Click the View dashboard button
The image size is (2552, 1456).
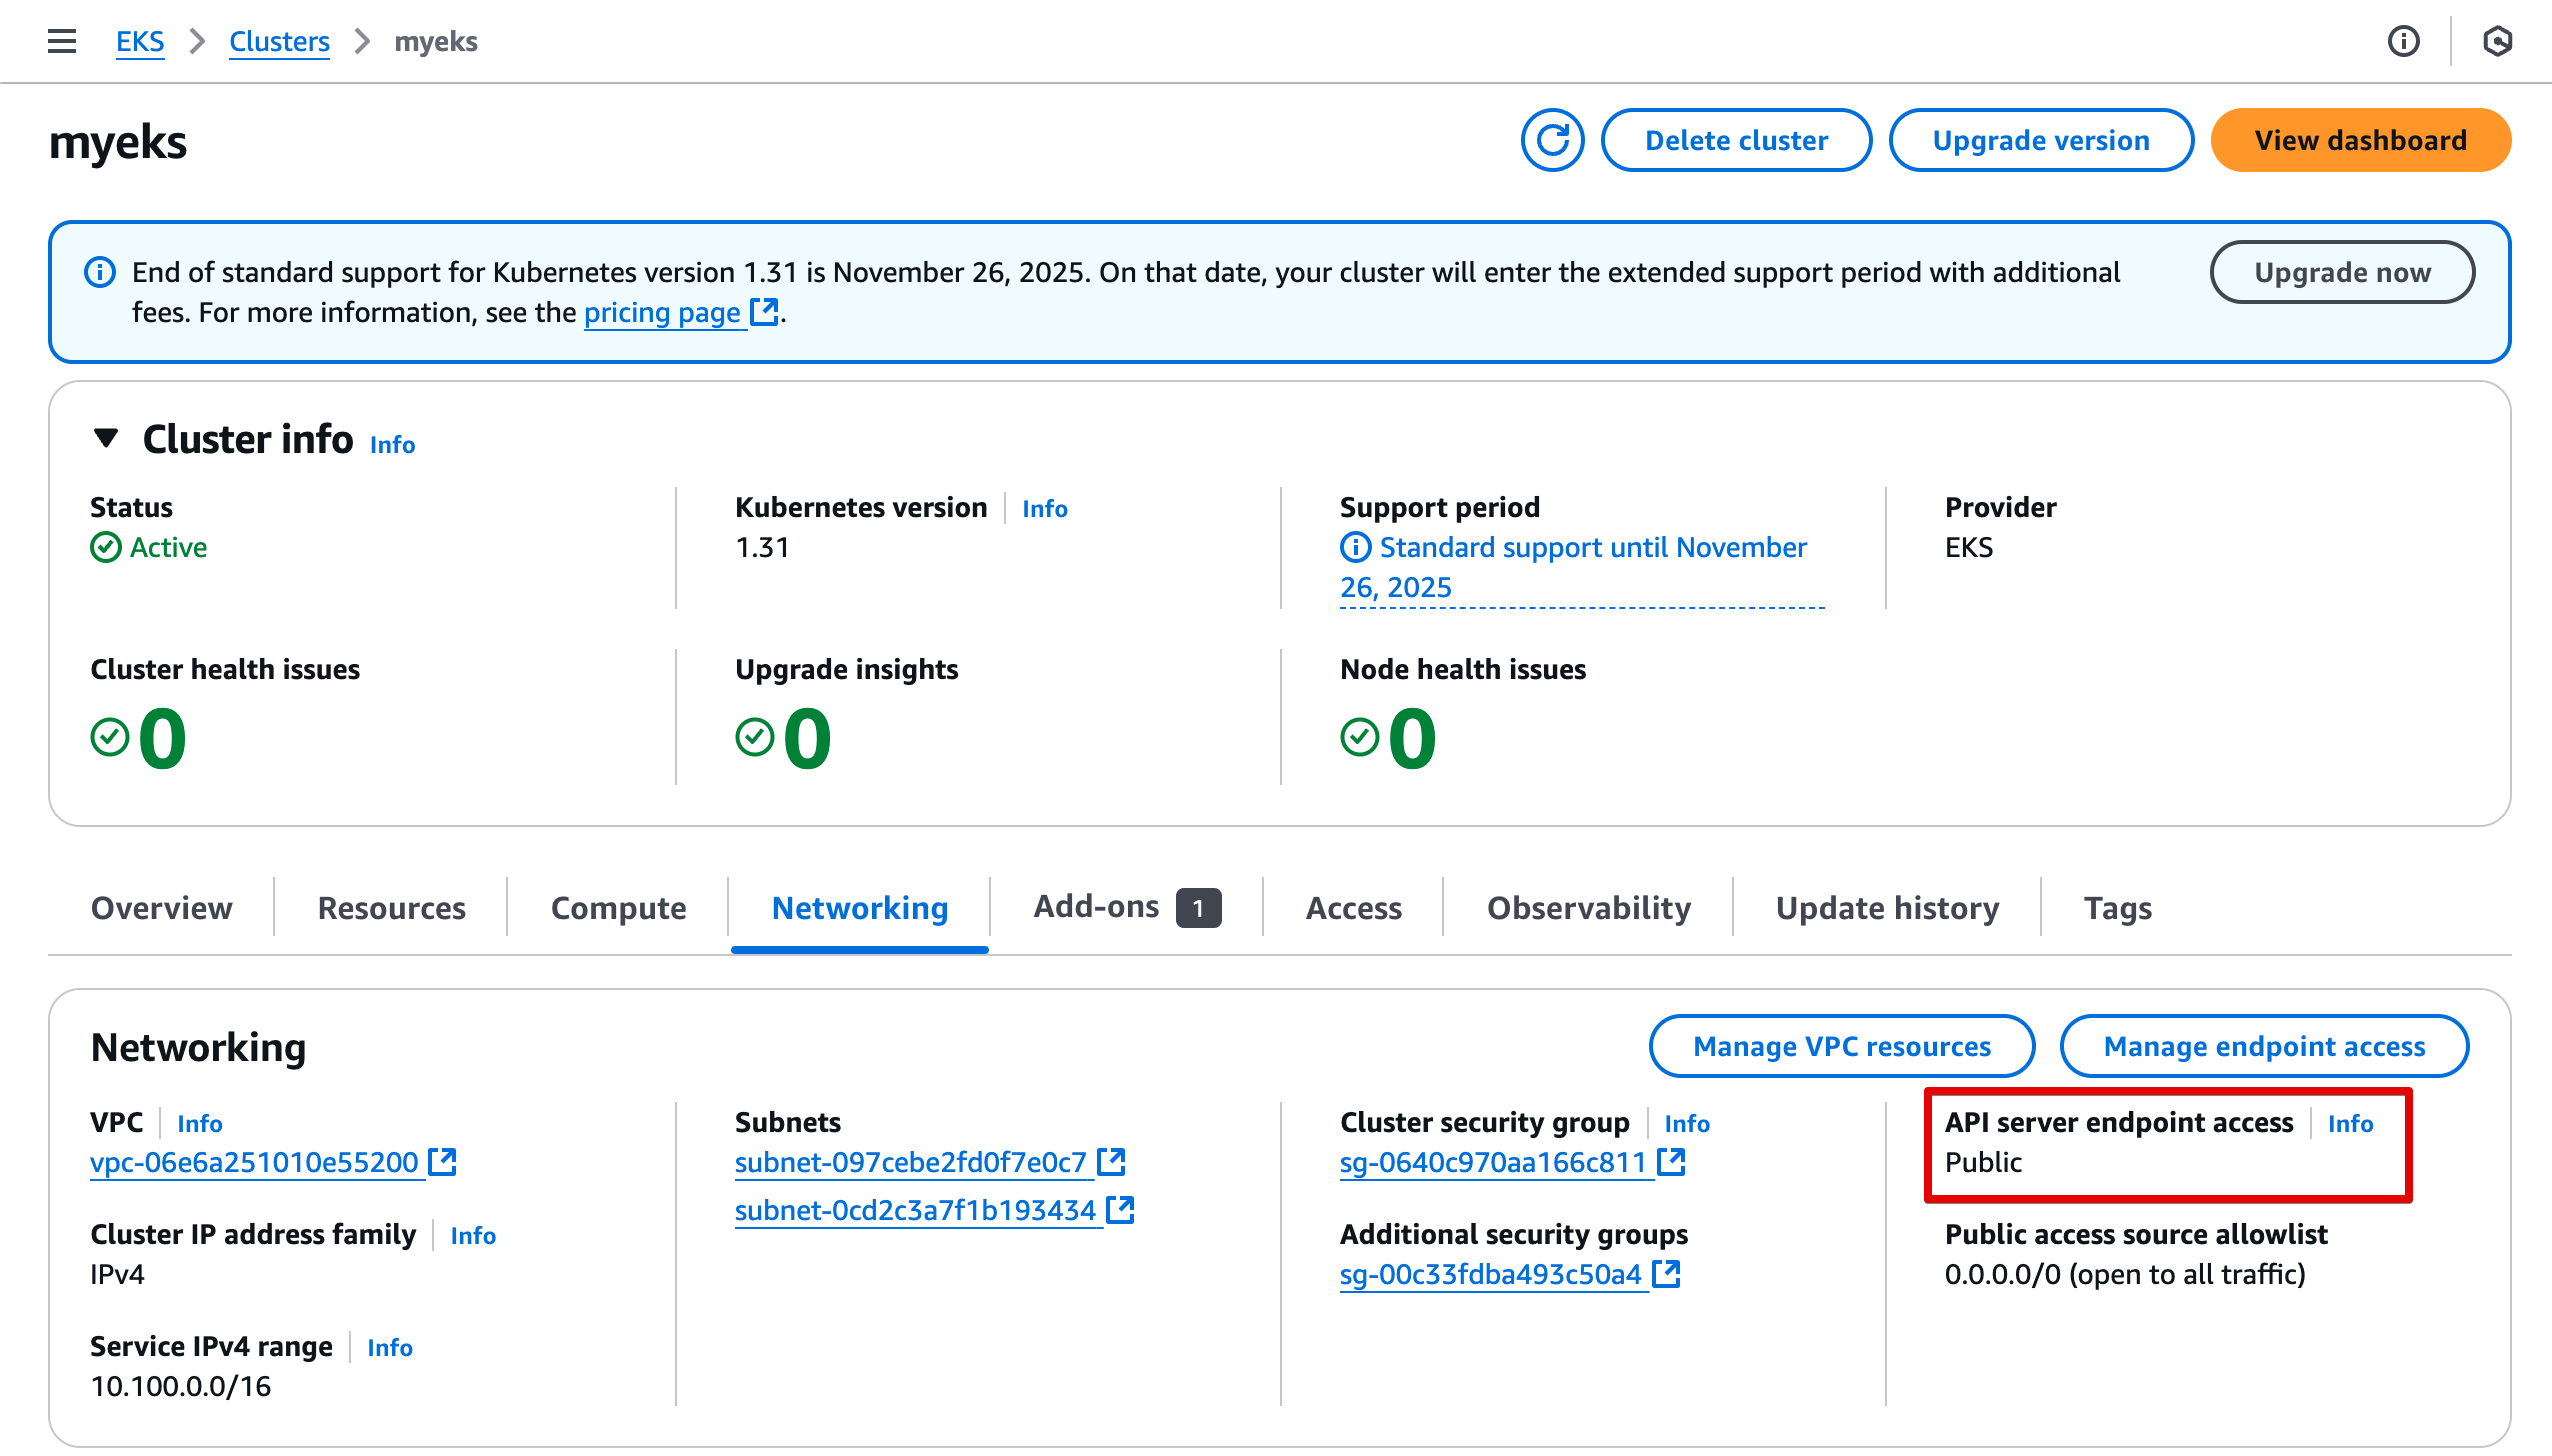tap(2361, 140)
